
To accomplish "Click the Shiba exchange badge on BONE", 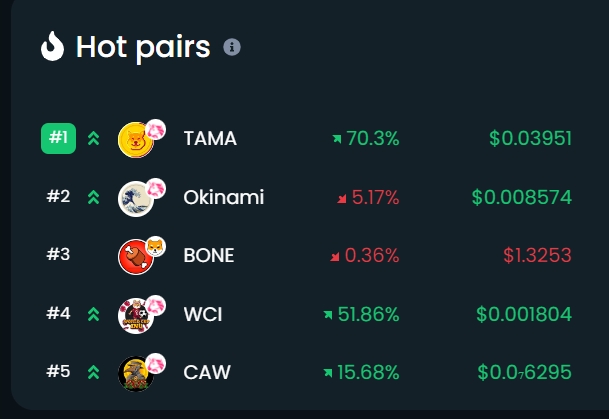I will tap(156, 246).
